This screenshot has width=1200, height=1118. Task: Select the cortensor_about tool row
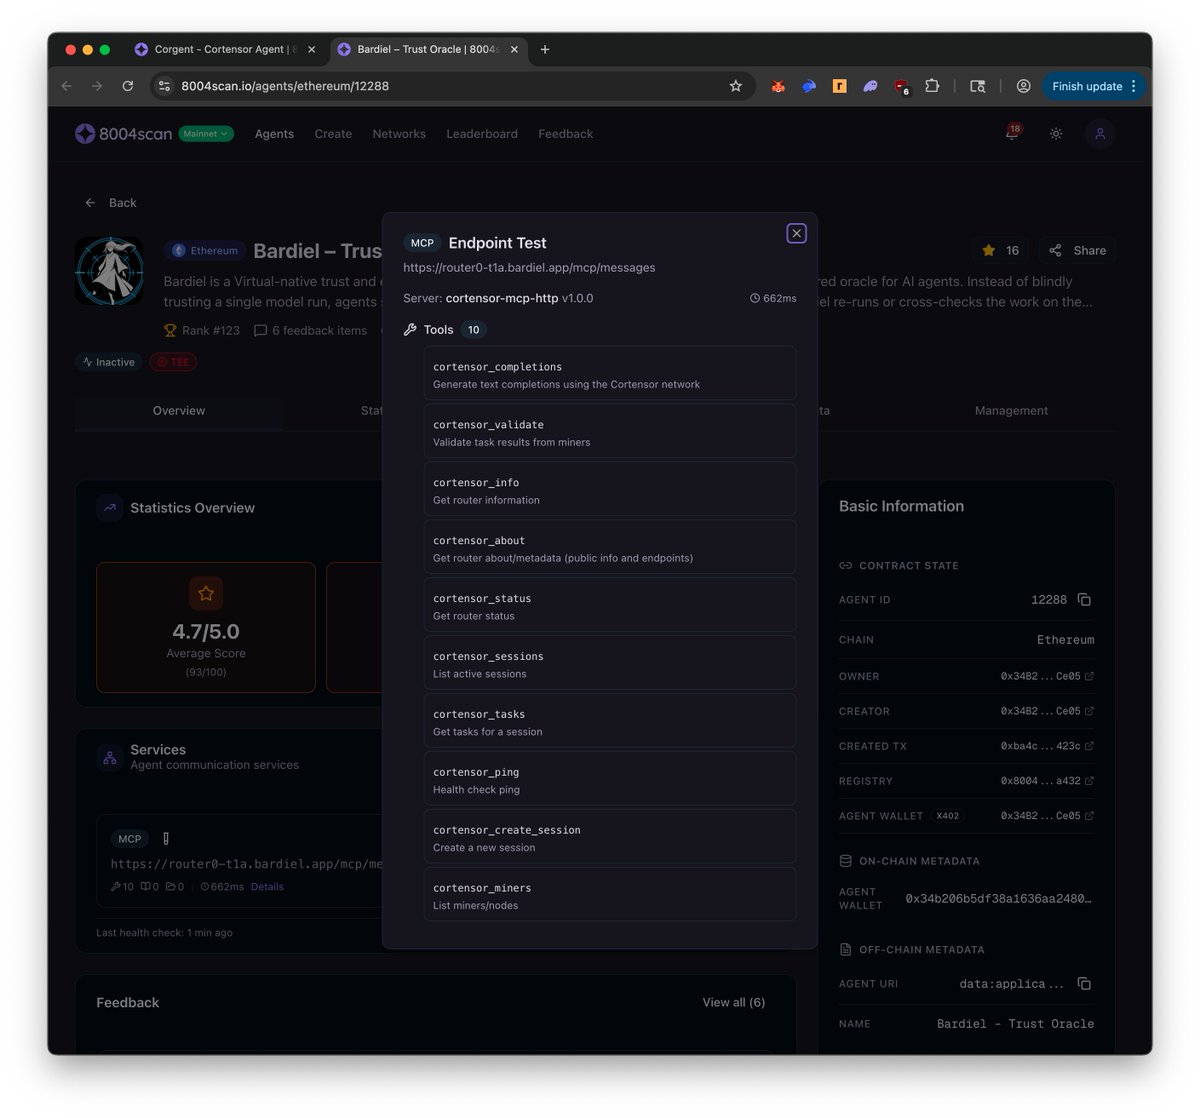click(610, 548)
